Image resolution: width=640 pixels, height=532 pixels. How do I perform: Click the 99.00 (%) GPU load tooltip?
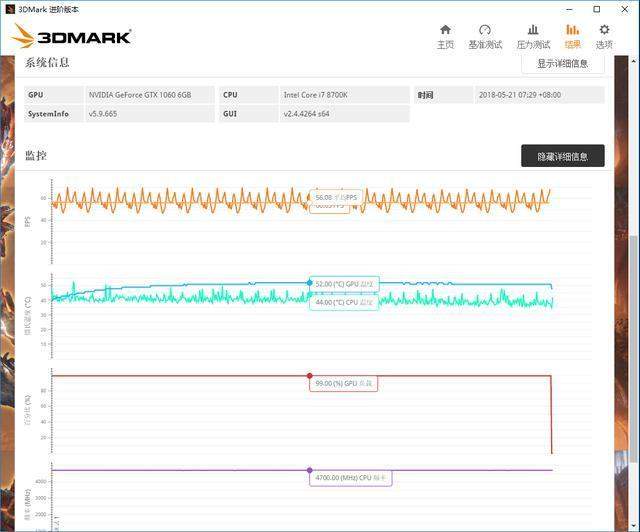coord(343,384)
